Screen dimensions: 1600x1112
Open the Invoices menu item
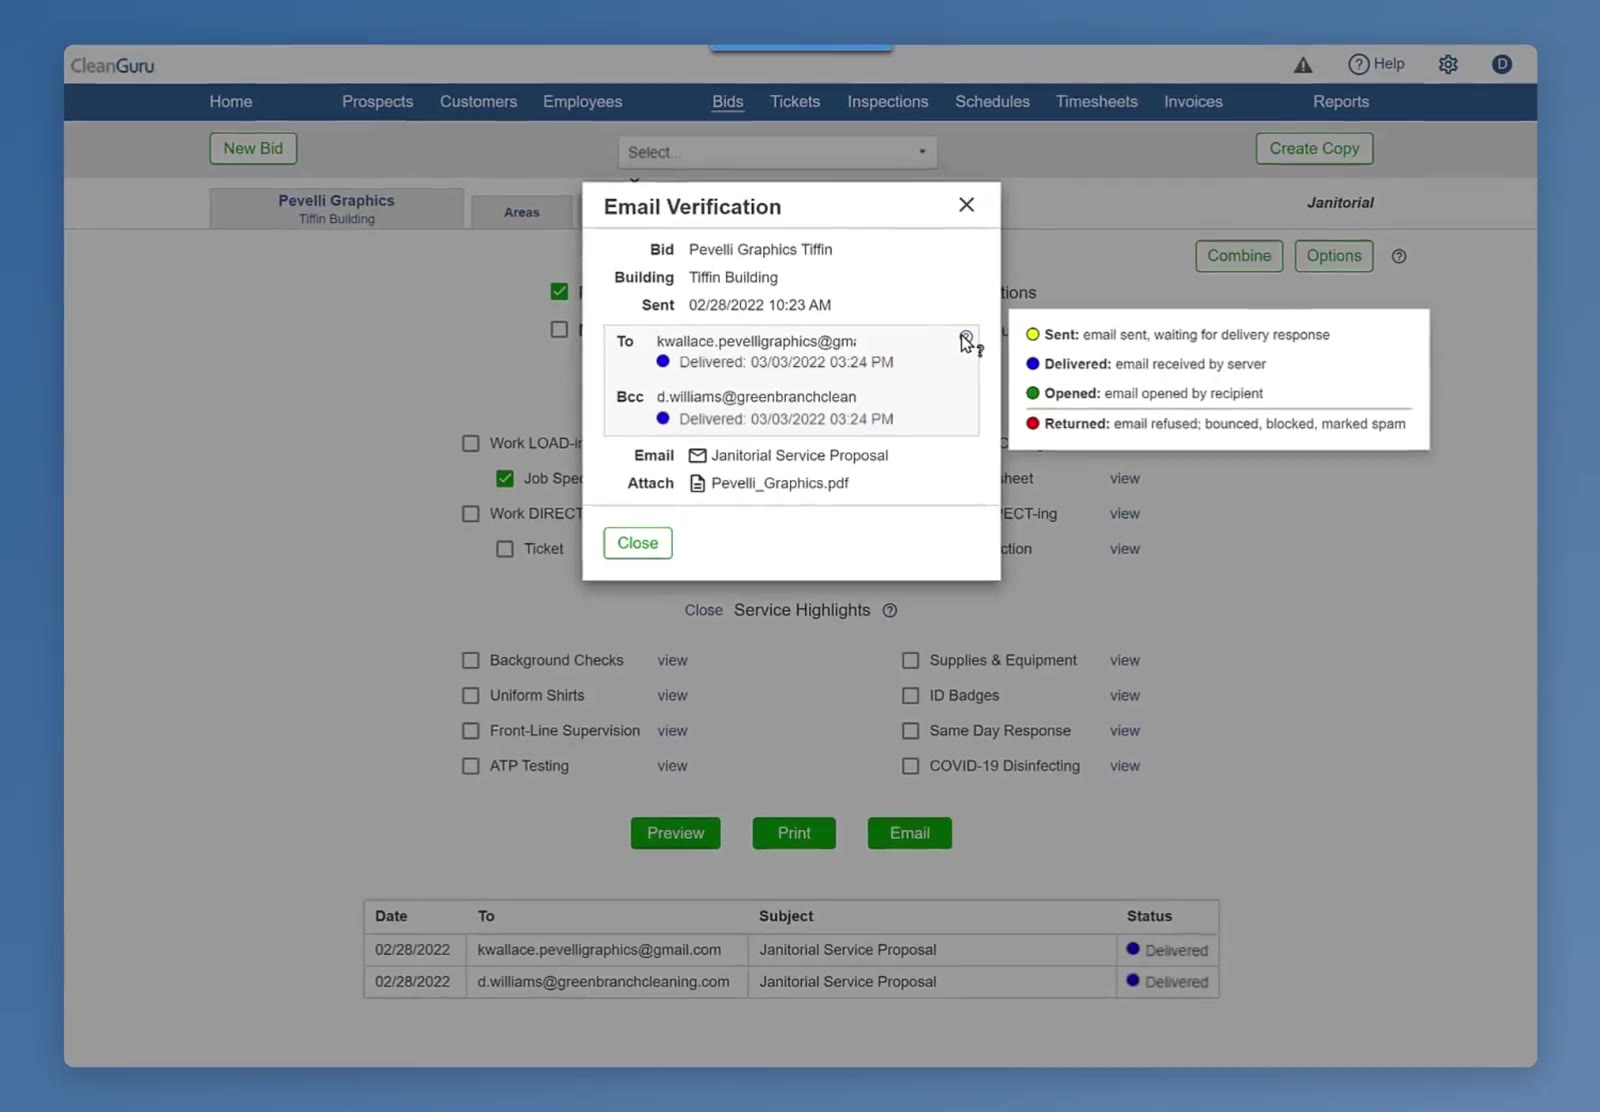point(1193,102)
